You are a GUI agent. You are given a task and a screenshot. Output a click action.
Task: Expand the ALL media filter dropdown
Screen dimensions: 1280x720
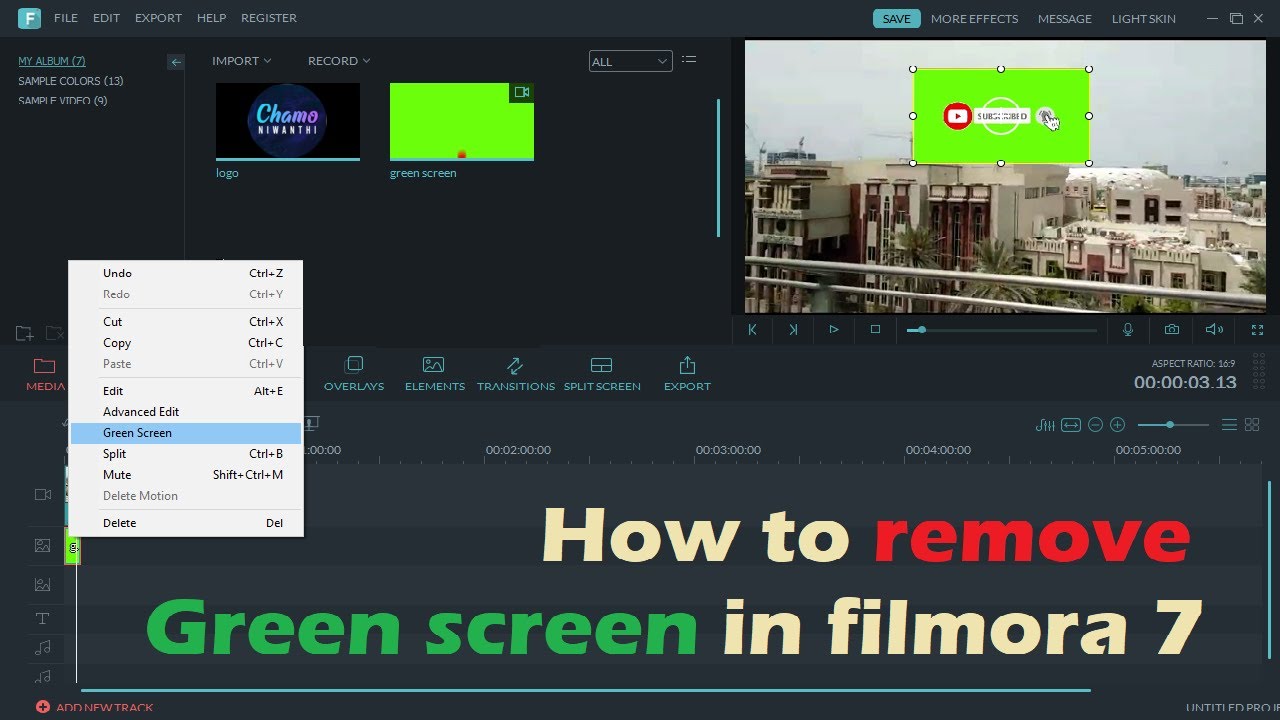click(x=631, y=61)
